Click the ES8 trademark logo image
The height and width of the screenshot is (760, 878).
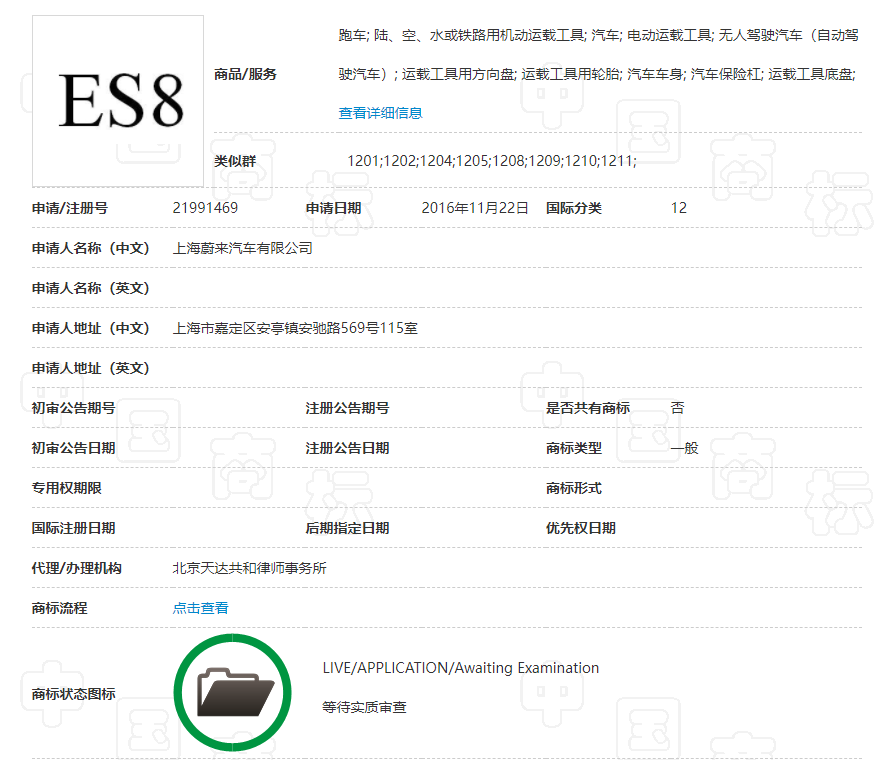[117, 100]
